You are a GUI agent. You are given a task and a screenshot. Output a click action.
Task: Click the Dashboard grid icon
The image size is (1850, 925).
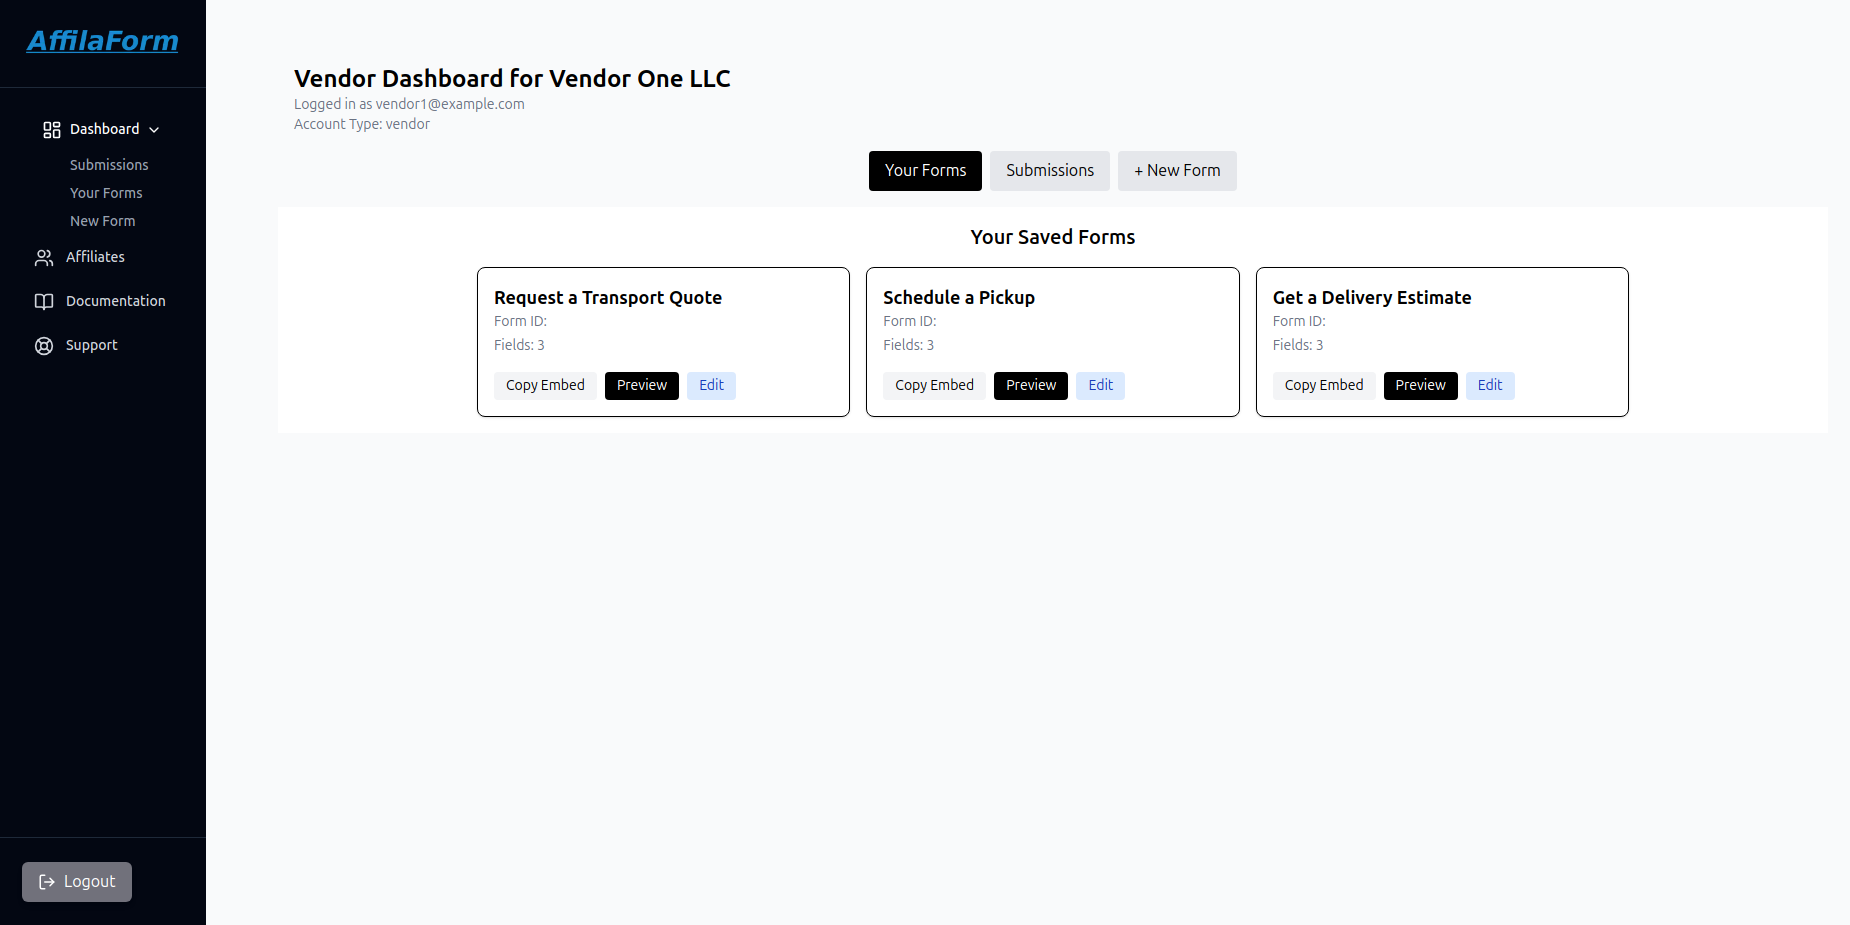coord(52,130)
